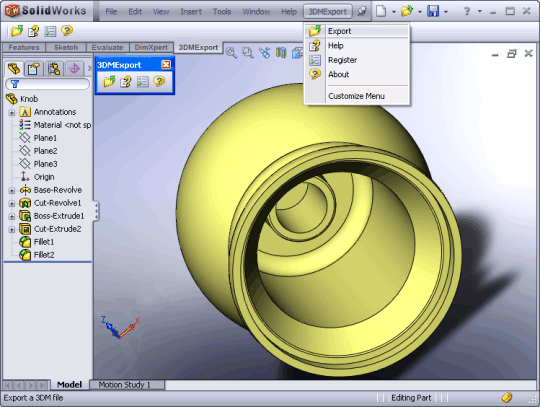Open the FeatureManager design tree tab
Screen dimensions: 540x407
14,69
